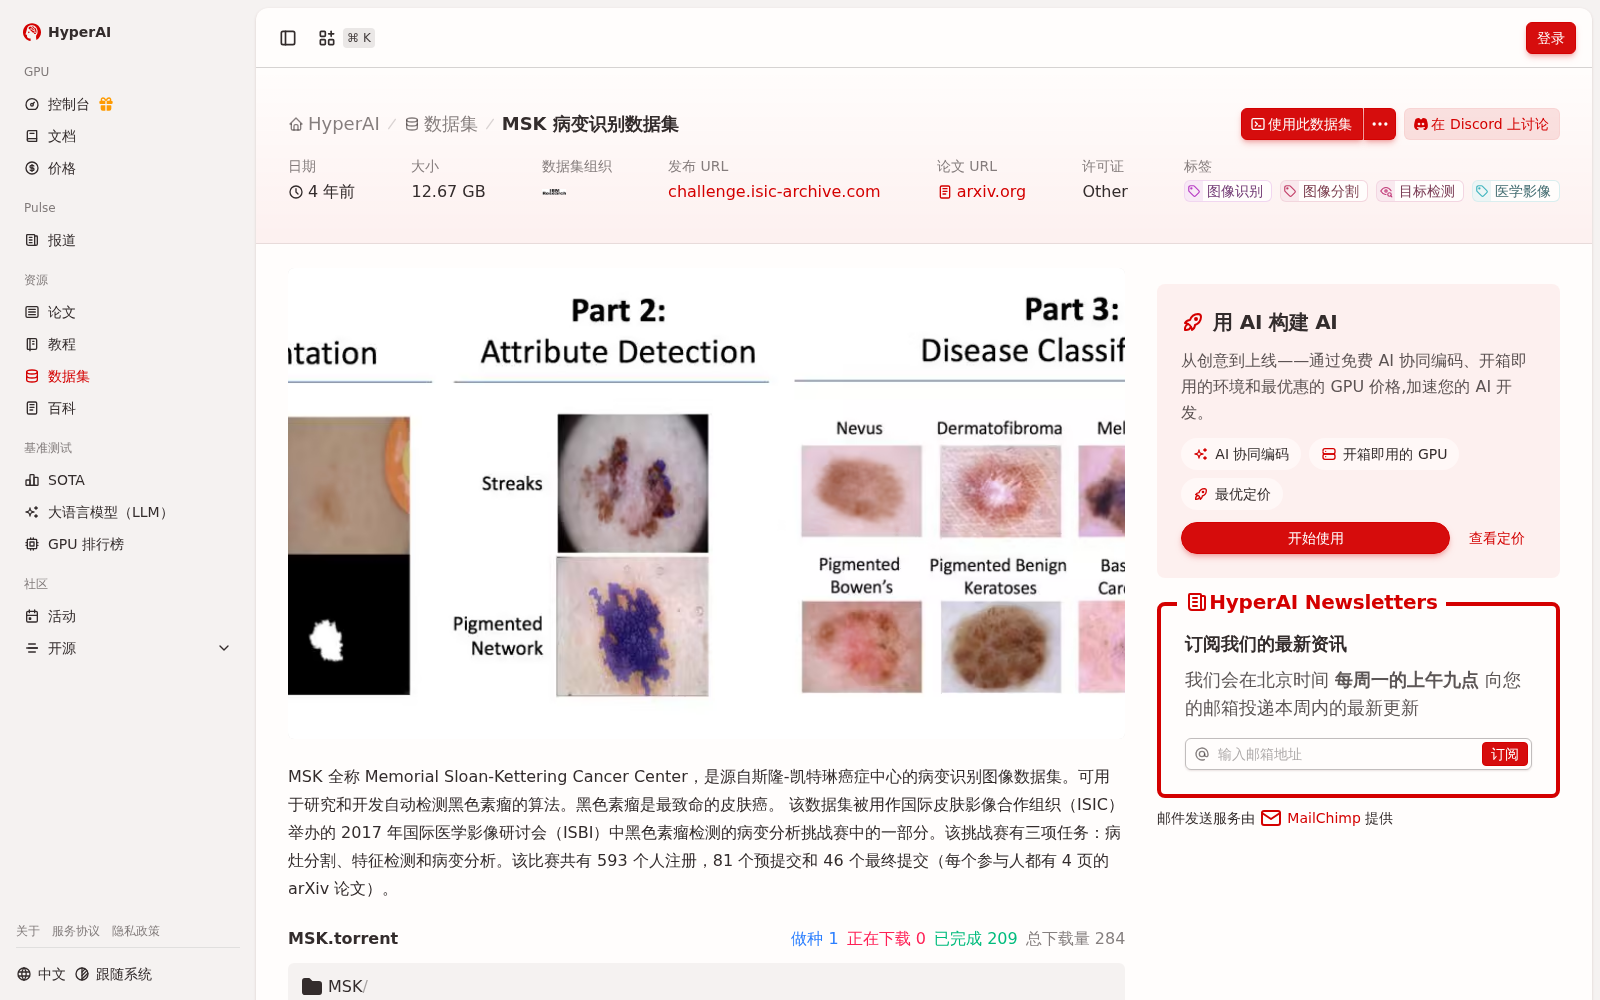
Task: Click the 已完成 209 stat
Action: pyautogui.click(x=975, y=938)
